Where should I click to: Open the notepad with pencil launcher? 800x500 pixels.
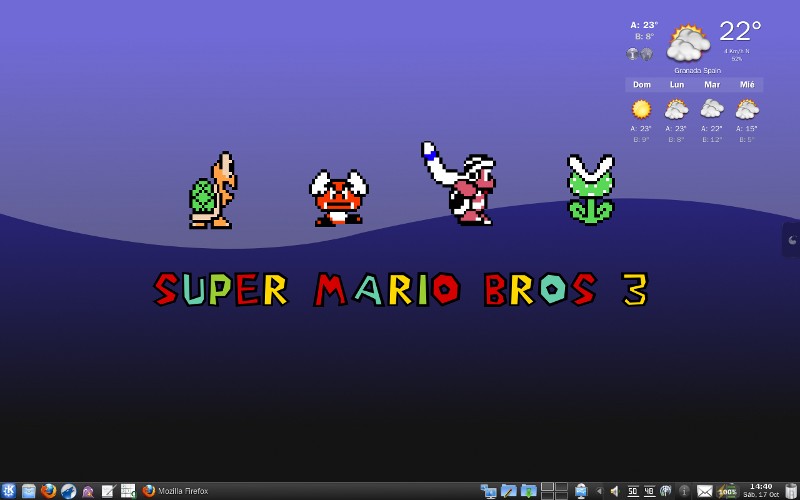click(x=108, y=491)
